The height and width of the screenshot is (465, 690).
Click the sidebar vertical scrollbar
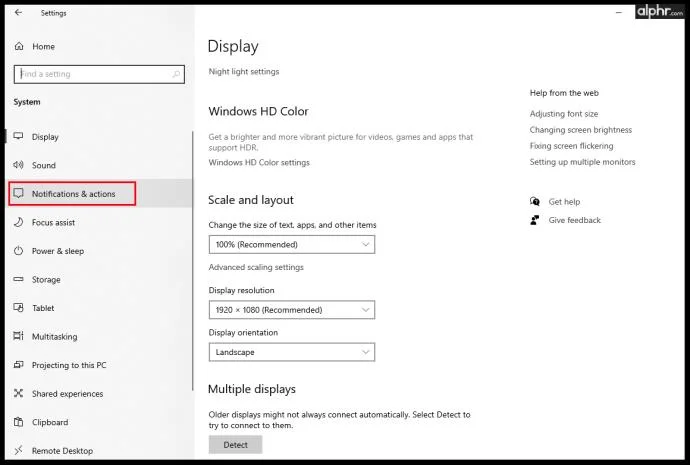(x=193, y=260)
